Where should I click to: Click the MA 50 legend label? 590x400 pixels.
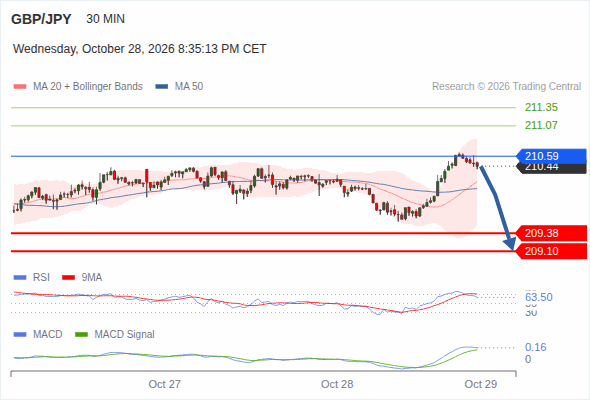pyautogui.click(x=189, y=87)
